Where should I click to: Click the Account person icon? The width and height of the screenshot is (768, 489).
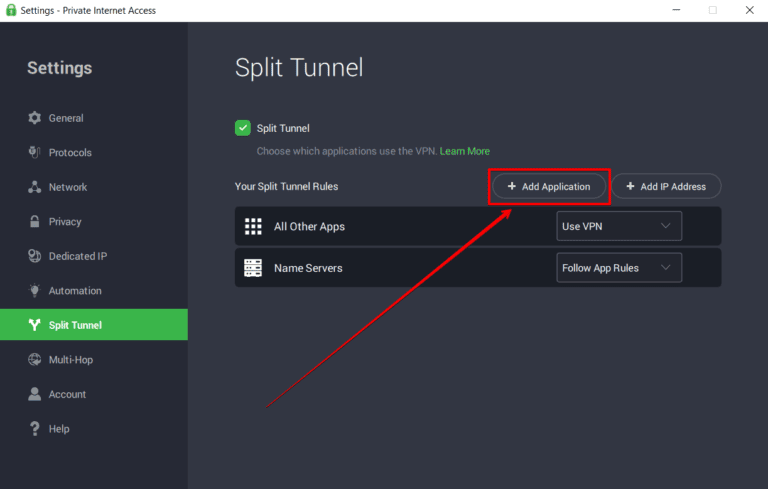point(35,394)
